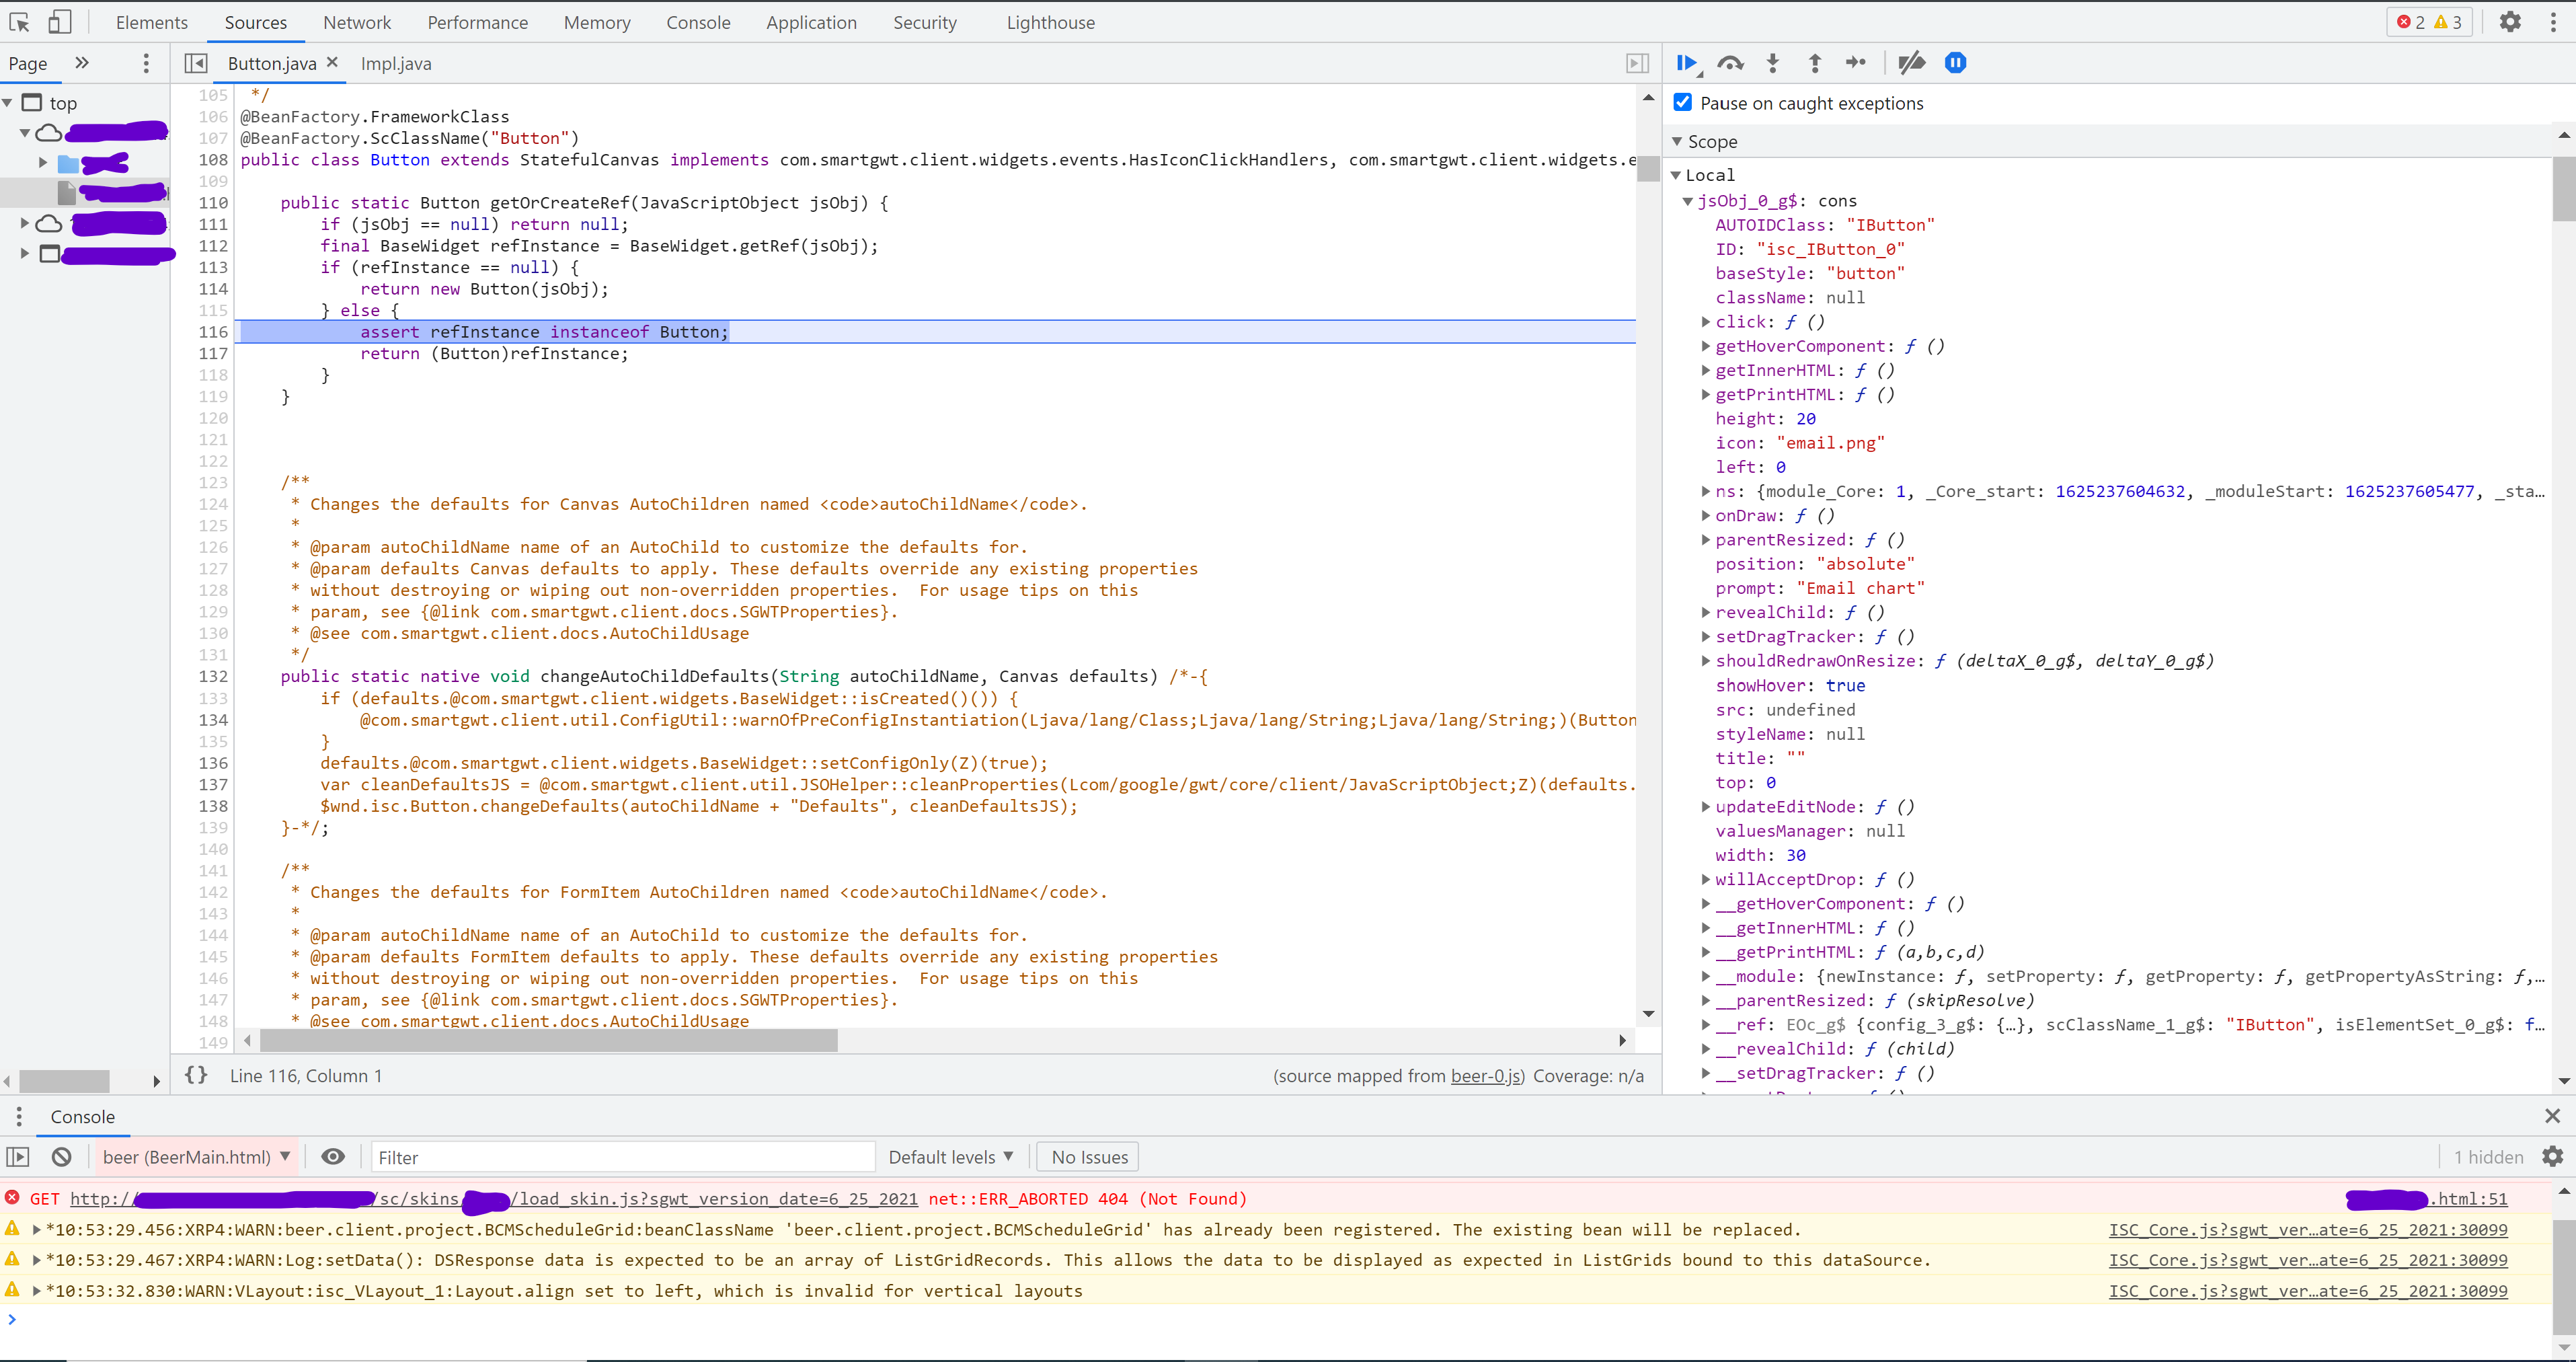
Task: Switch to the Network tab
Action: click(x=357, y=22)
